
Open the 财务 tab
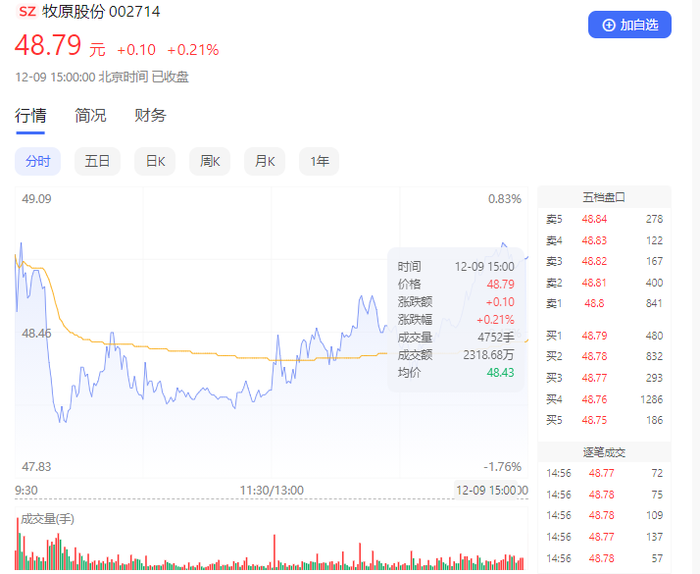150,116
